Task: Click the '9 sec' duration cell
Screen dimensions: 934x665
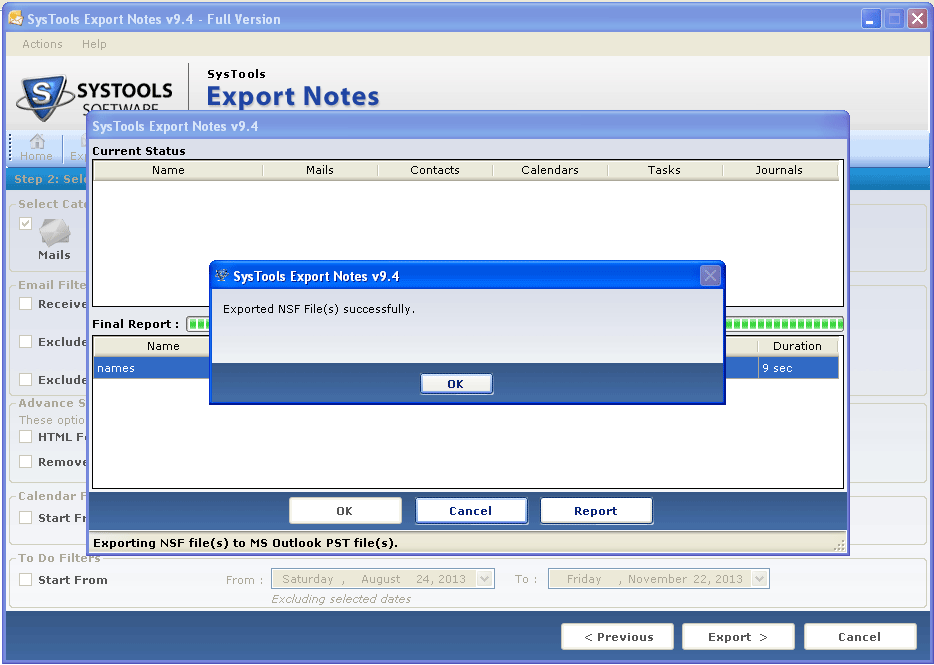Action: point(798,368)
